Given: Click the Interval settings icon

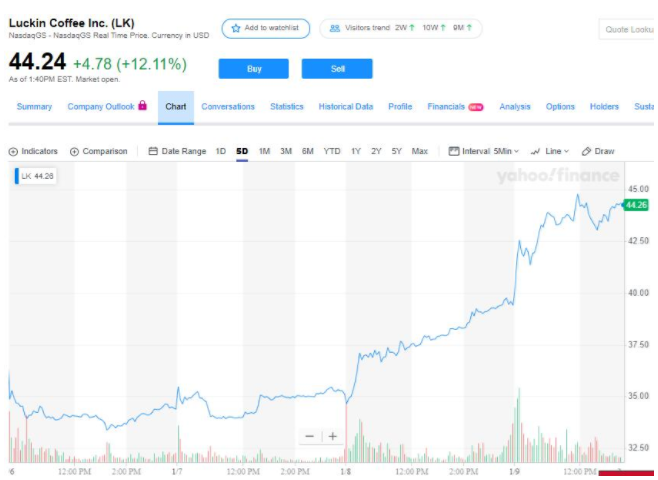Looking at the screenshot, I should click(x=454, y=151).
